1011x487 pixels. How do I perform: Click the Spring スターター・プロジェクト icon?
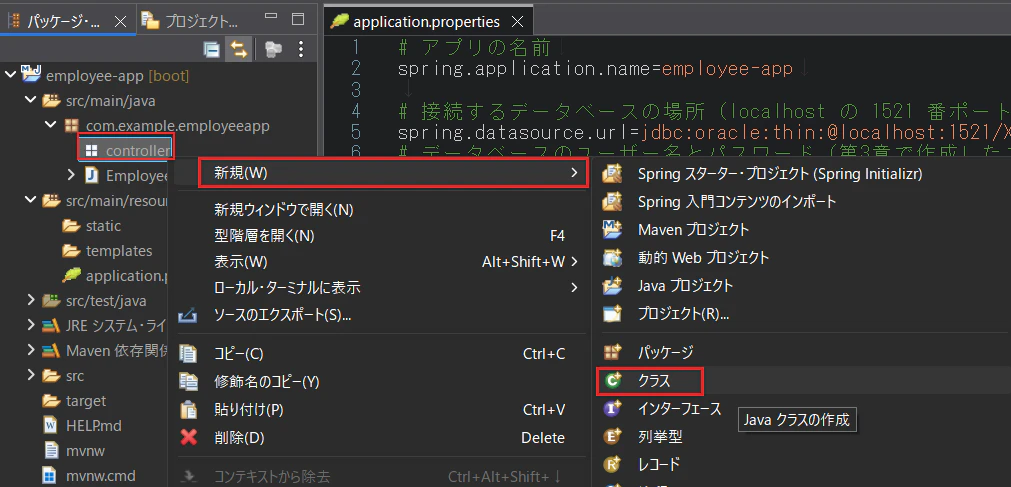pos(611,174)
